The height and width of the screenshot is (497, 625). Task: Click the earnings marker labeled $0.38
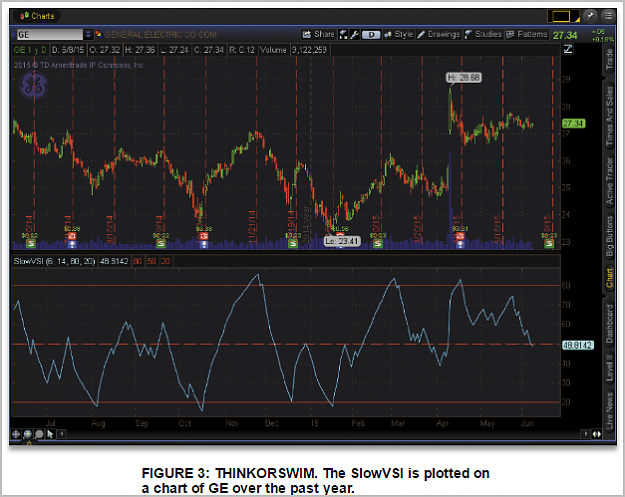[204, 236]
